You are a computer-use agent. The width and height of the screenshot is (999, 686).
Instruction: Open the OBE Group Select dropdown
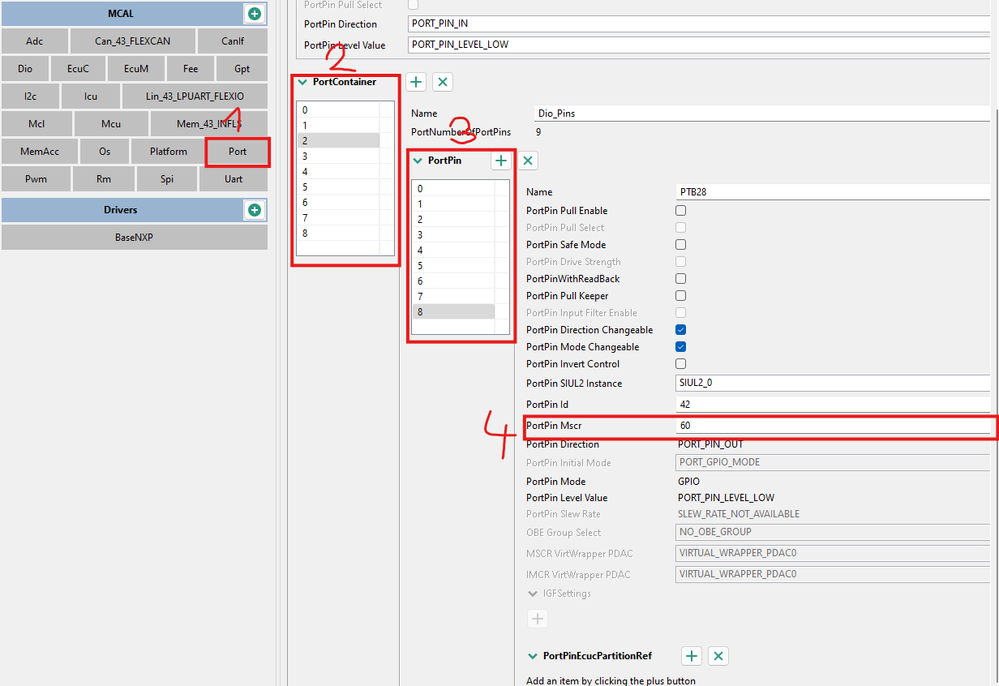833,532
